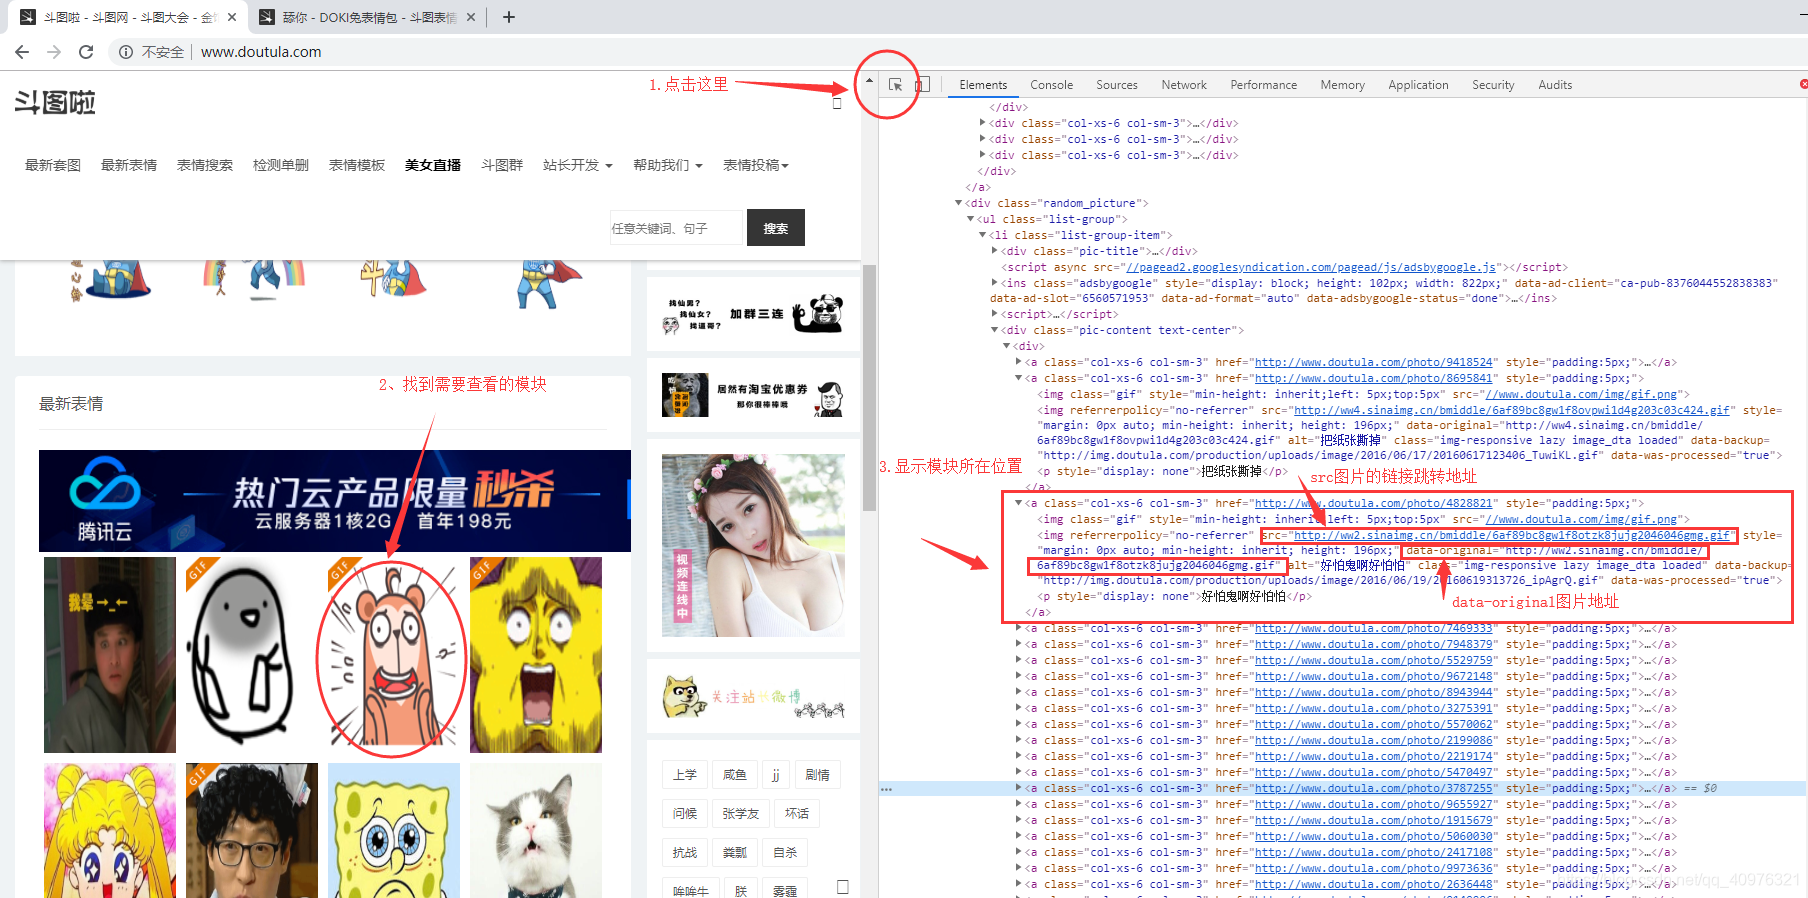Focus the 任意关键词、句子 search field

tap(676, 228)
